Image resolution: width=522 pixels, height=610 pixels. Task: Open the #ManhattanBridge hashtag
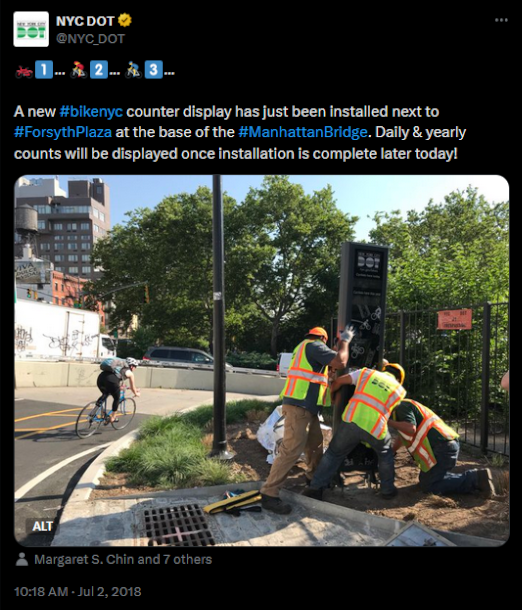pos(303,132)
